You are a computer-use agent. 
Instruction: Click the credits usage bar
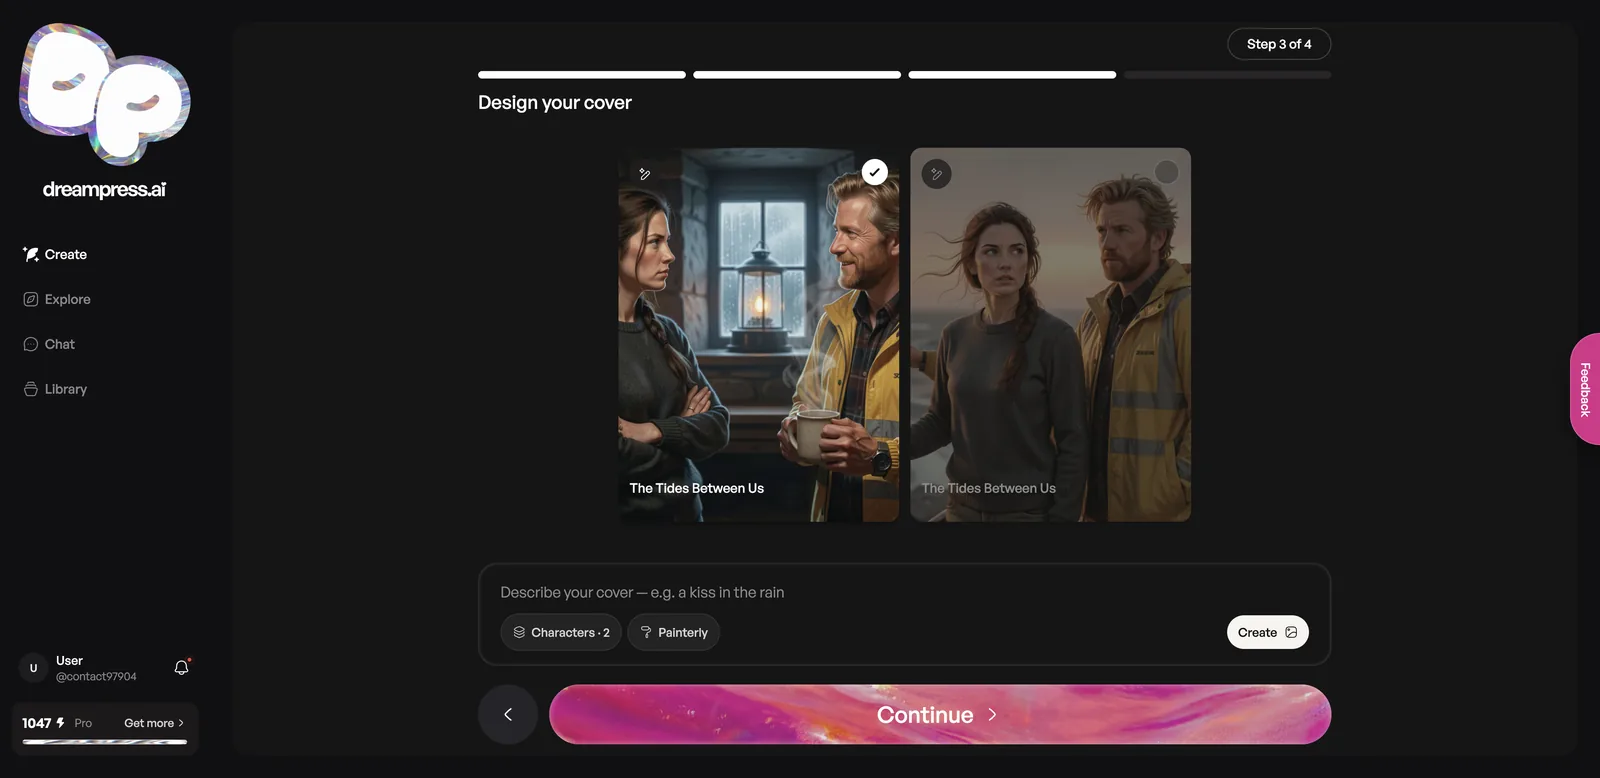pyautogui.click(x=105, y=742)
